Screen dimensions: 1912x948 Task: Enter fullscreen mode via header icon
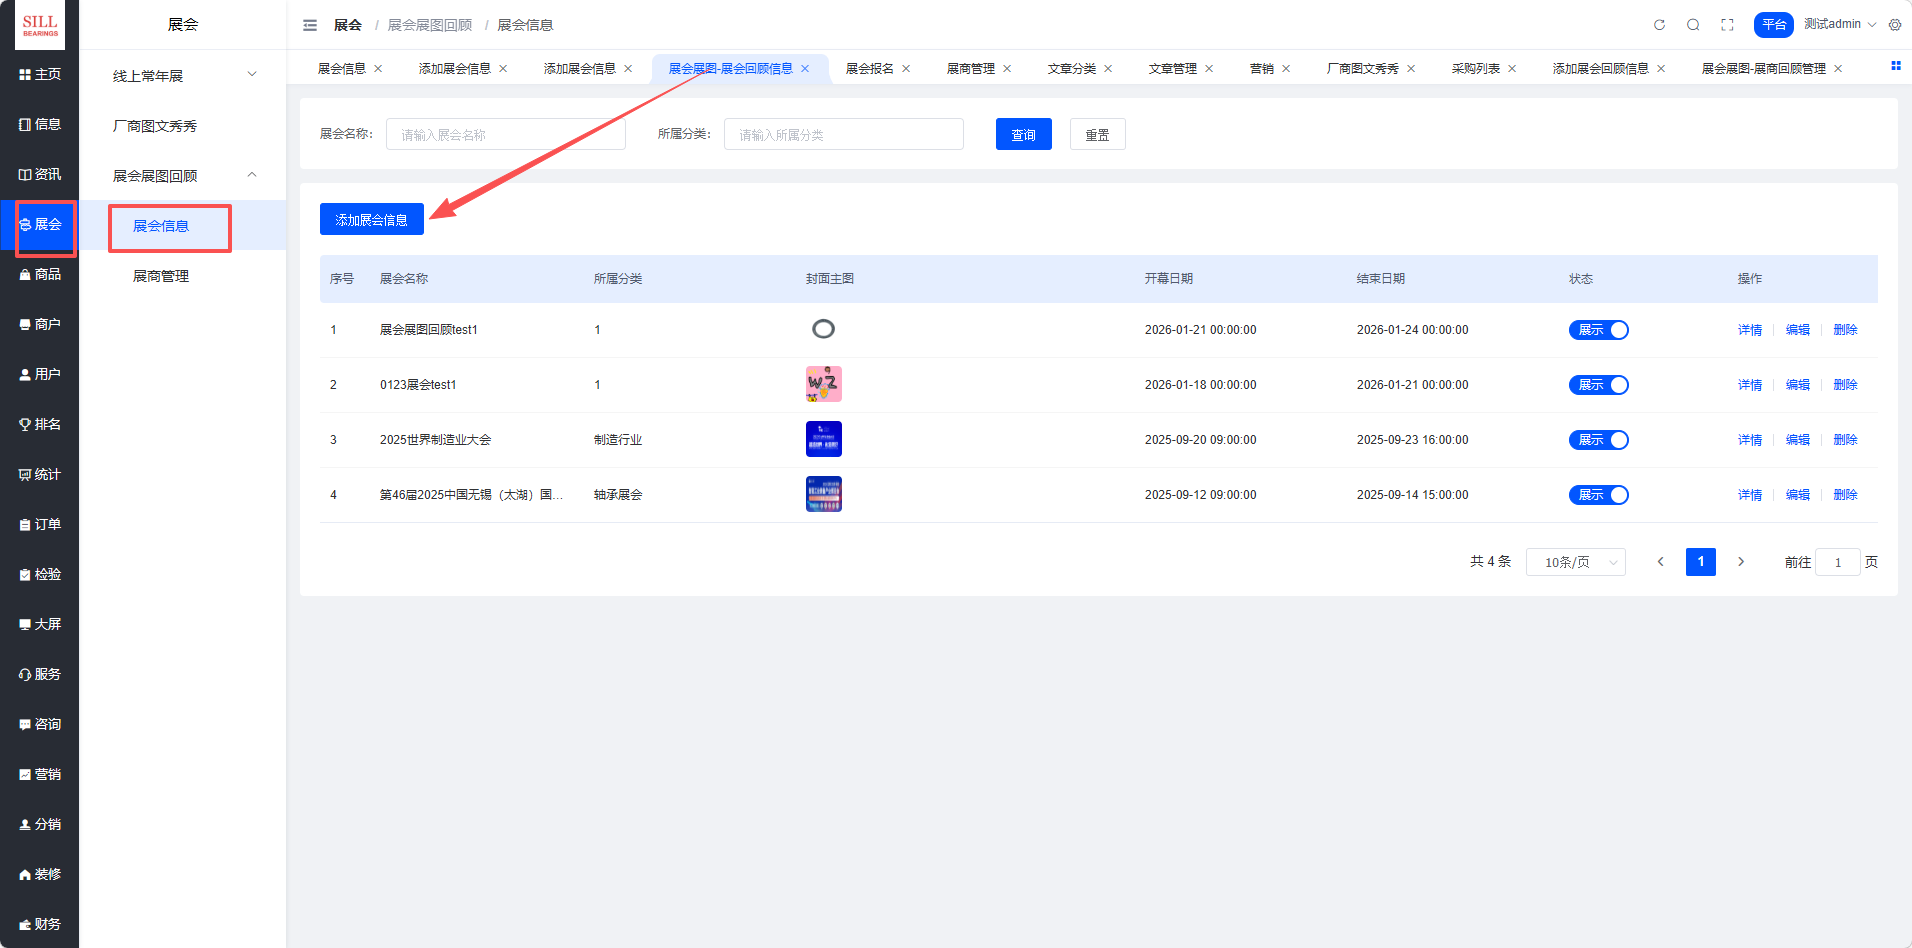pyautogui.click(x=1727, y=25)
